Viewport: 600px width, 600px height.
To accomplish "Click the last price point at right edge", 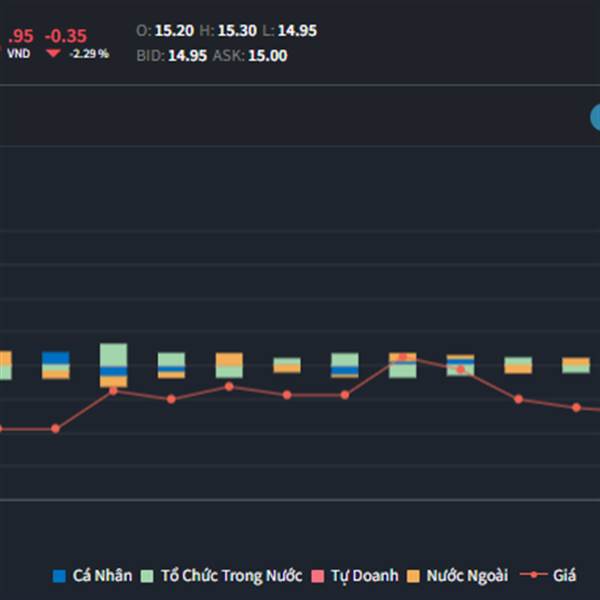I will click(x=576, y=408).
